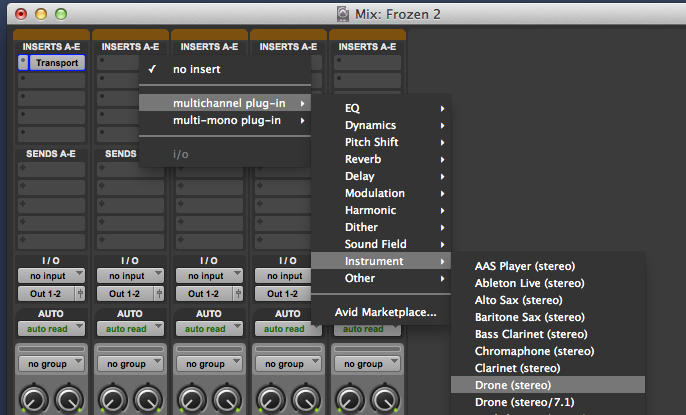Expand the Pitch Shift category
Screen dimensions: 686x415
(381, 142)
